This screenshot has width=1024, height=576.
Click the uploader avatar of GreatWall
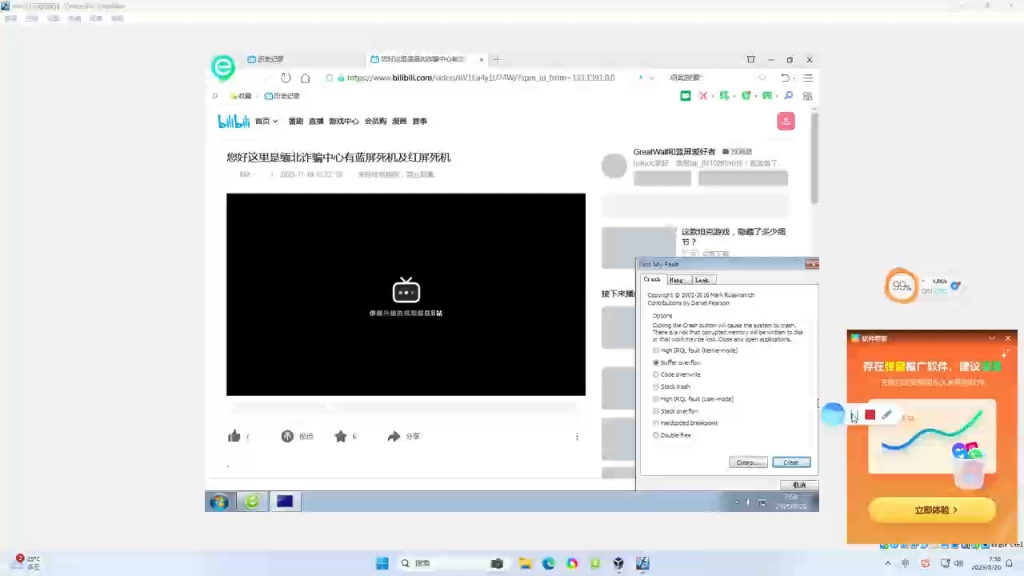tap(614, 165)
